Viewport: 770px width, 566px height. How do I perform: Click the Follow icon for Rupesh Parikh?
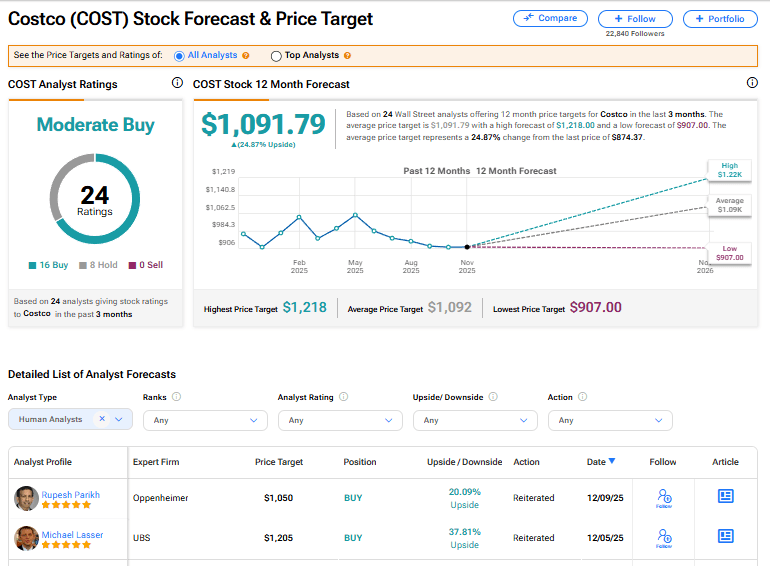(662, 496)
